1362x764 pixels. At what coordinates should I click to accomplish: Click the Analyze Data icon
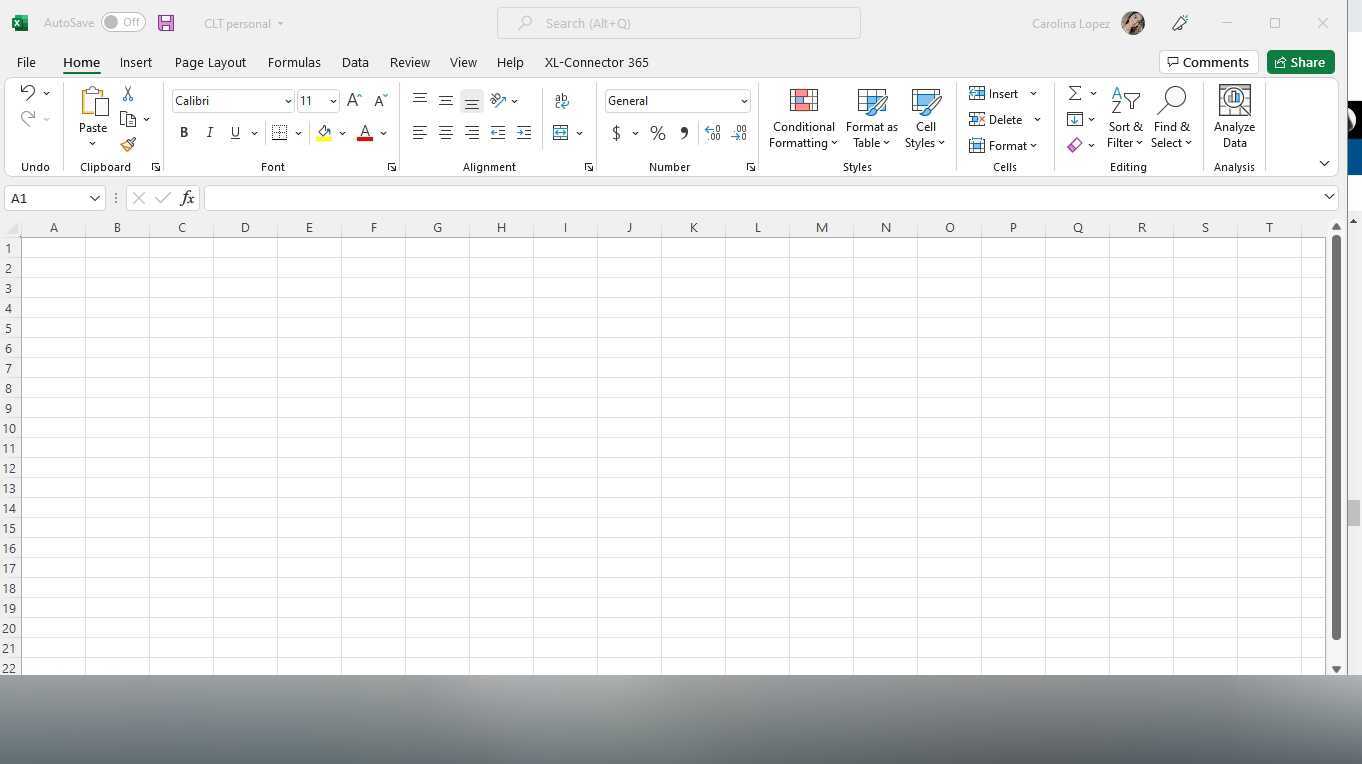(x=1234, y=119)
